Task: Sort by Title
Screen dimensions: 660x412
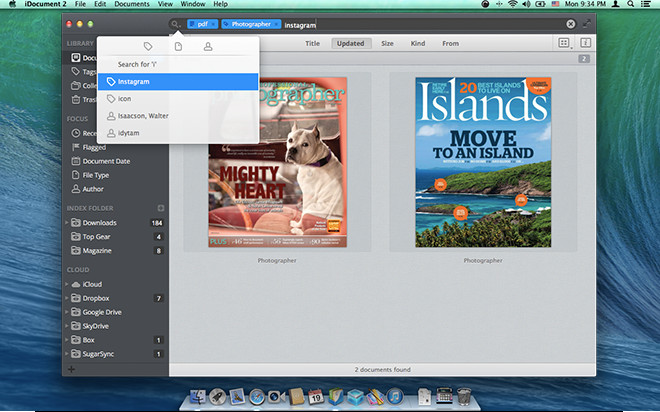Action: coord(312,43)
